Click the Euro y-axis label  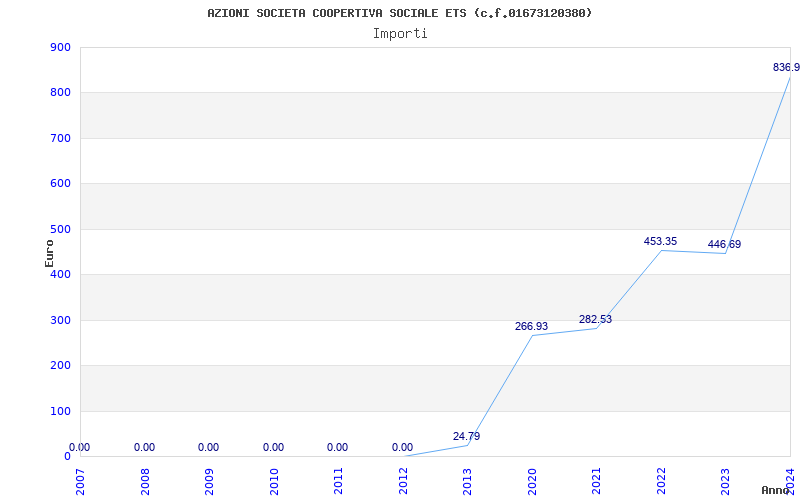pos(49,253)
